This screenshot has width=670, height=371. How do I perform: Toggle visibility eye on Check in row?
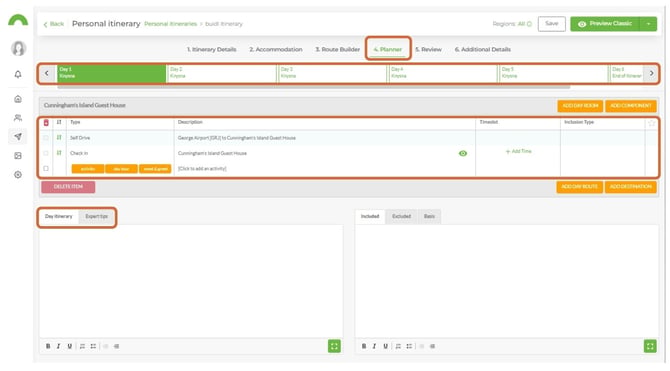click(462, 153)
